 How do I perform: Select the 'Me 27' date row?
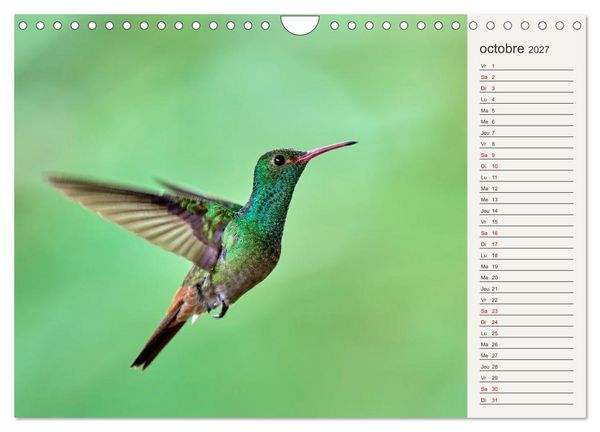click(527, 355)
